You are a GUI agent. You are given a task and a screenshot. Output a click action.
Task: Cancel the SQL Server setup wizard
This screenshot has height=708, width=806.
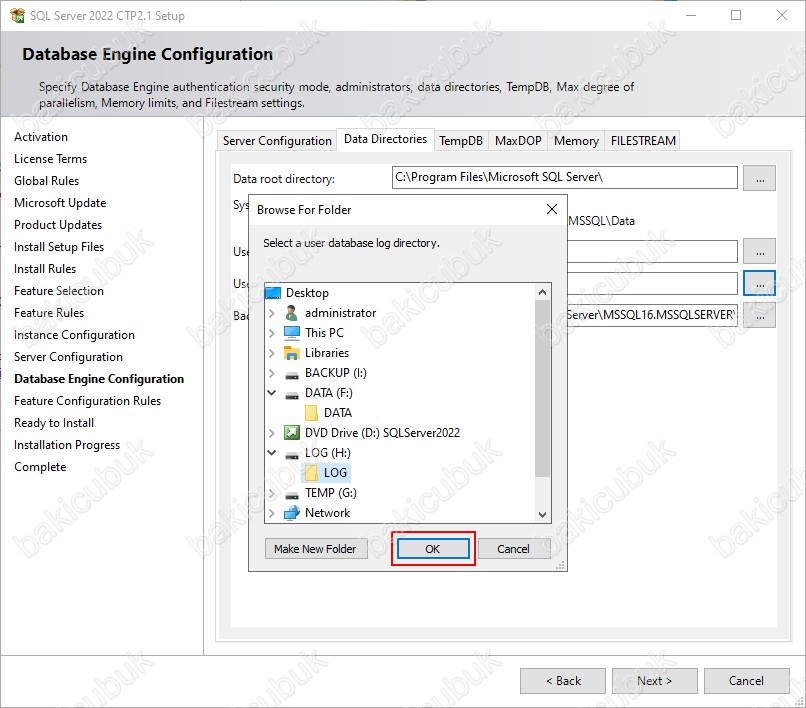point(746,681)
